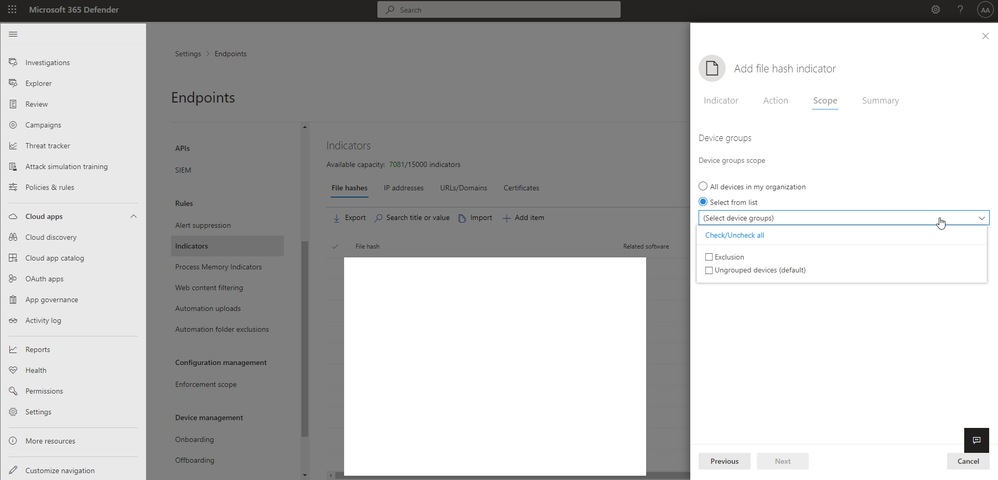Open the help question mark icon

point(960,10)
